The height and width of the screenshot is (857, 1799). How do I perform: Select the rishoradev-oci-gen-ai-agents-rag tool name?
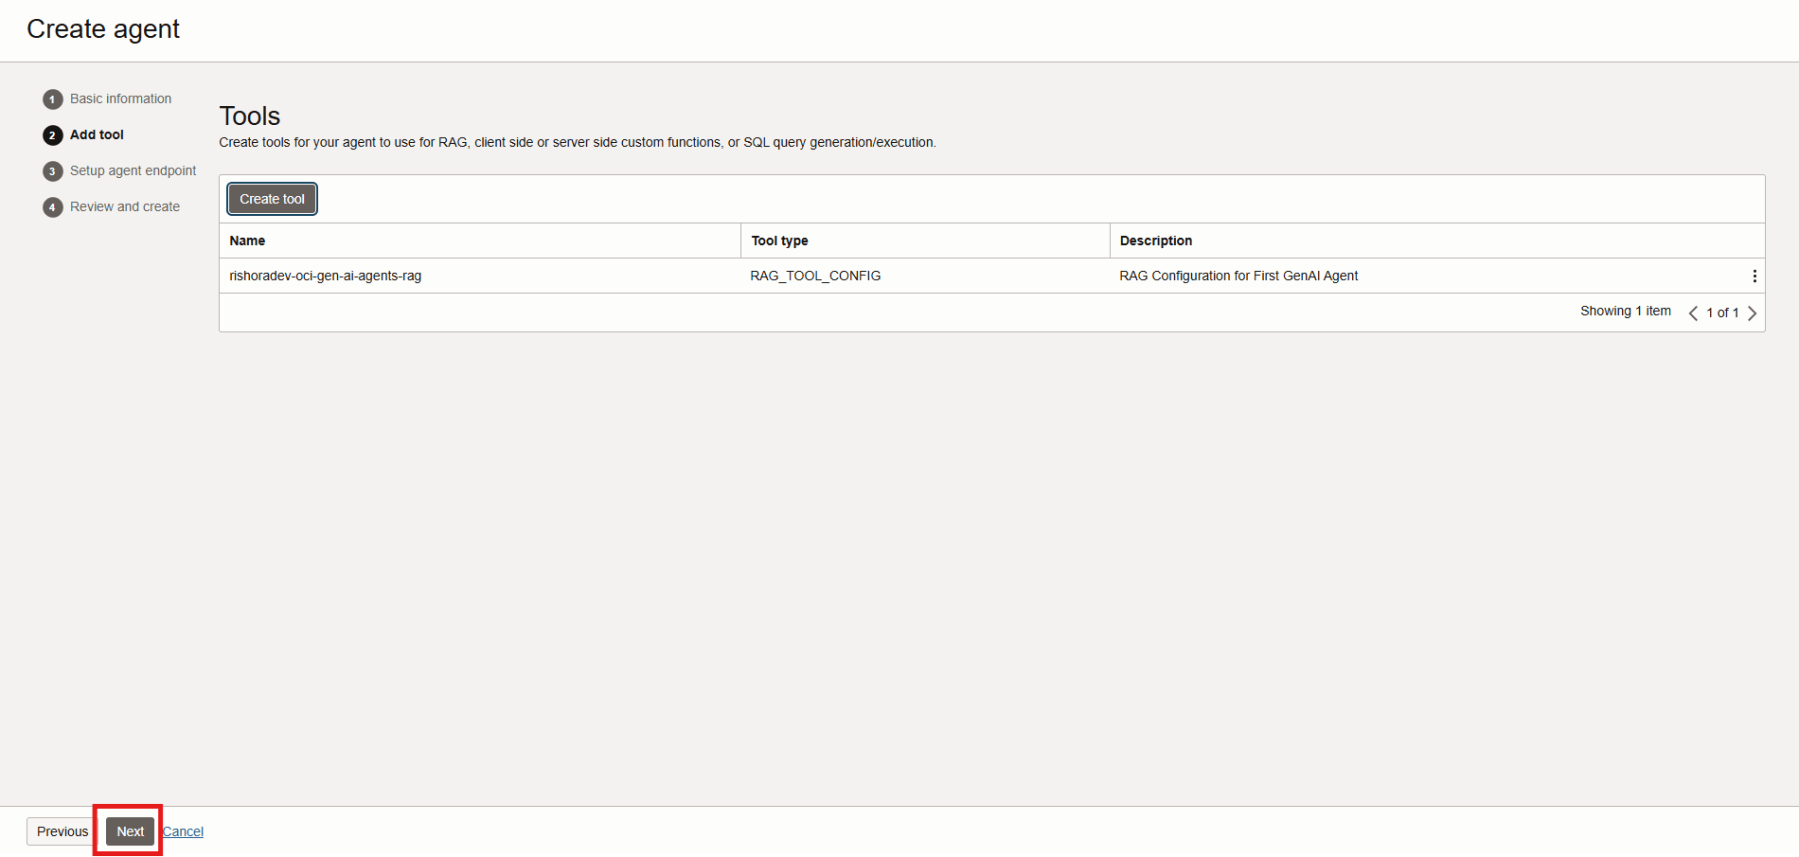(x=325, y=276)
